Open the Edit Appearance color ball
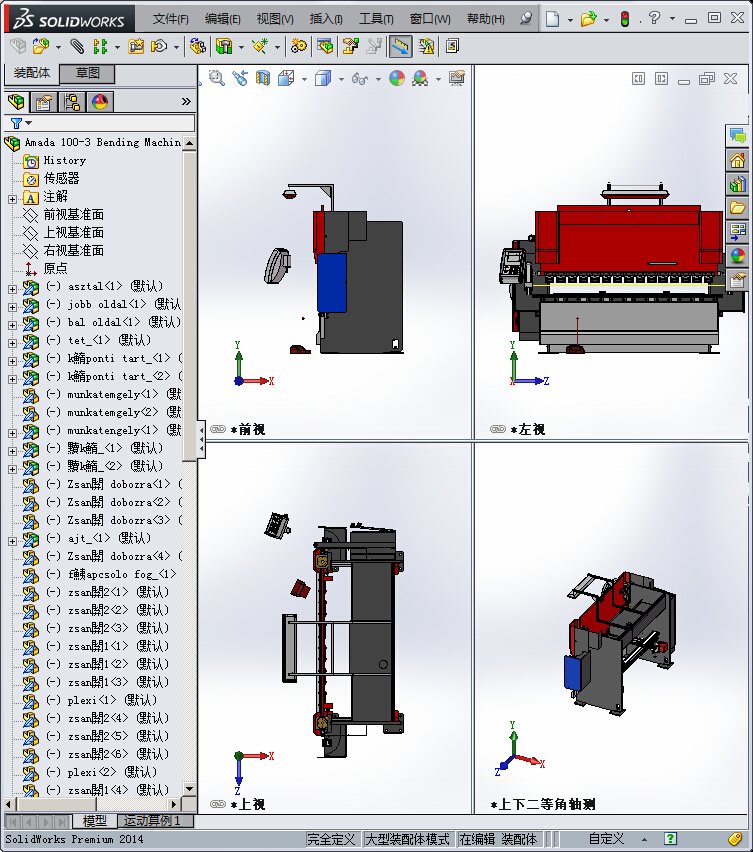This screenshot has width=753, height=852. pos(397,78)
